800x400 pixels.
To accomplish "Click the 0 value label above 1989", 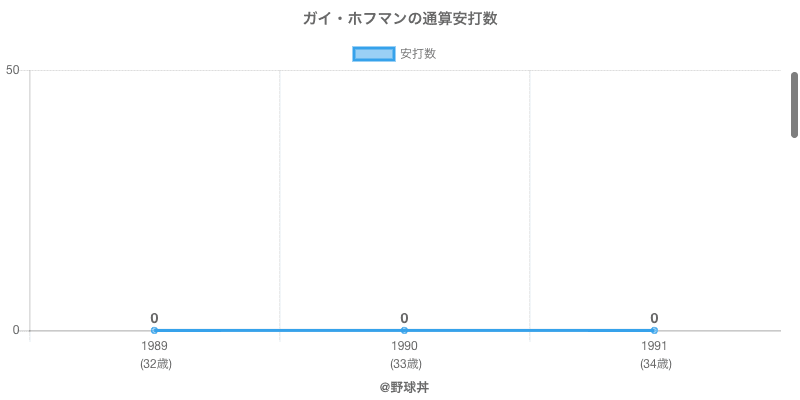I will [x=154, y=318].
